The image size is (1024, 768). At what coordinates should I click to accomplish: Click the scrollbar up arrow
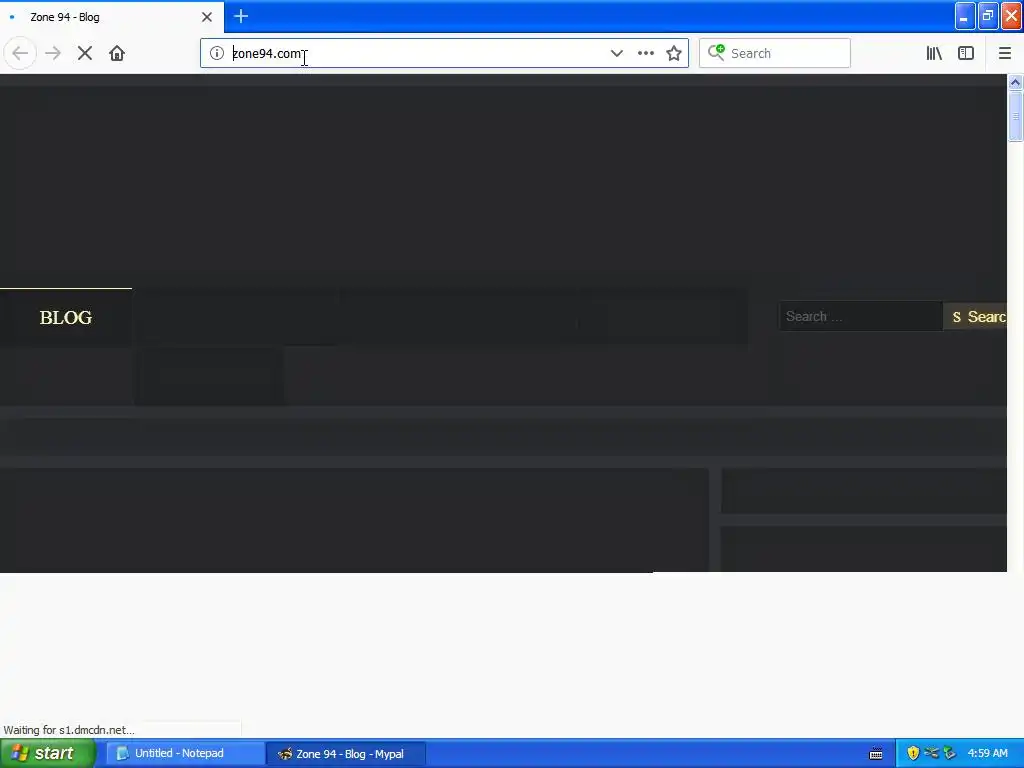click(1015, 82)
